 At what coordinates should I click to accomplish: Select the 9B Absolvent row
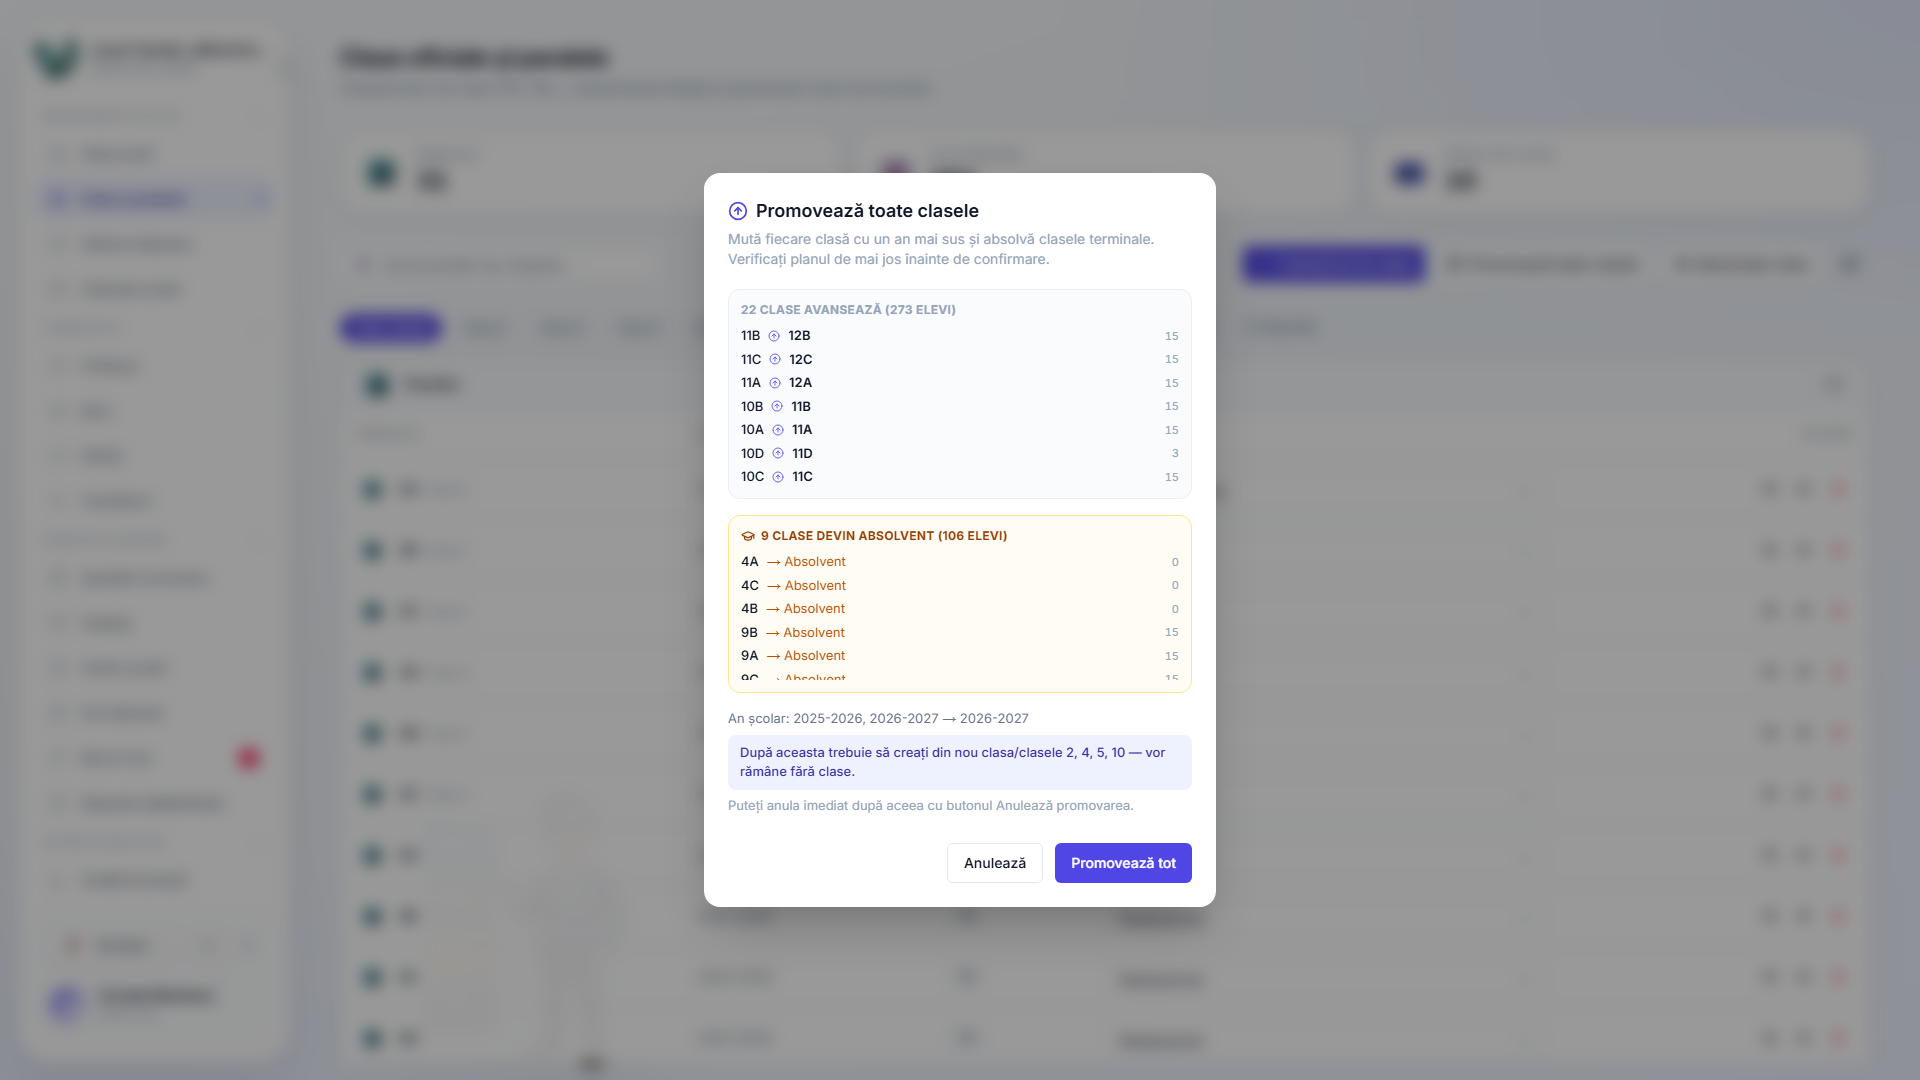tap(960, 632)
